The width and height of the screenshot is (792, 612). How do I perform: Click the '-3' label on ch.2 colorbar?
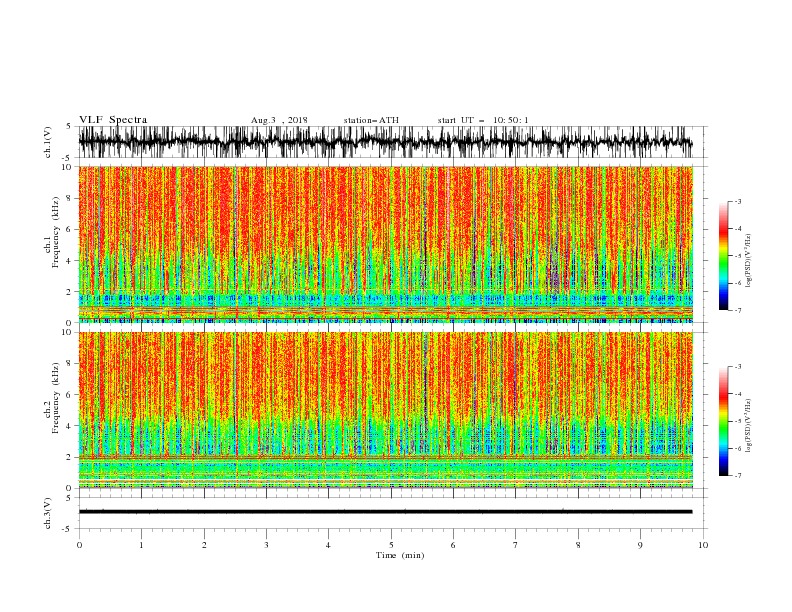(x=737, y=367)
